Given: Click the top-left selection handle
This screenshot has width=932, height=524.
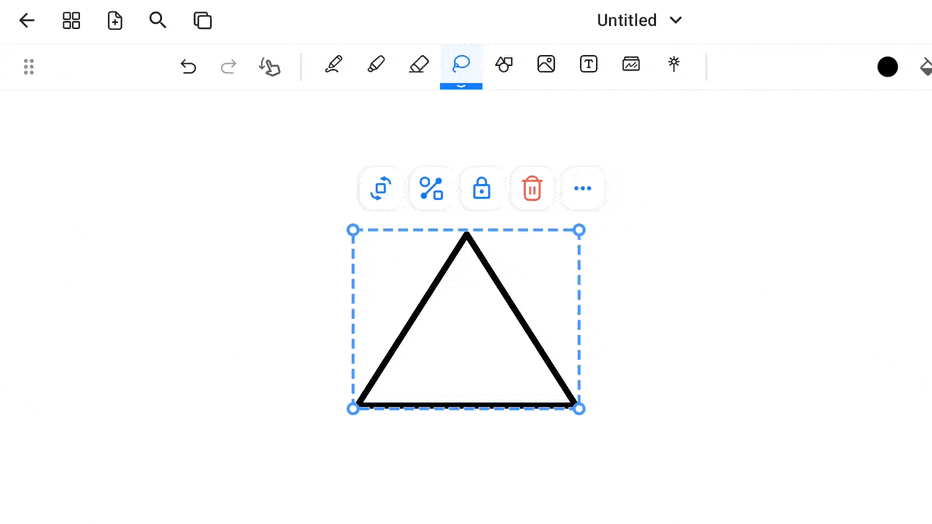Looking at the screenshot, I should [353, 230].
